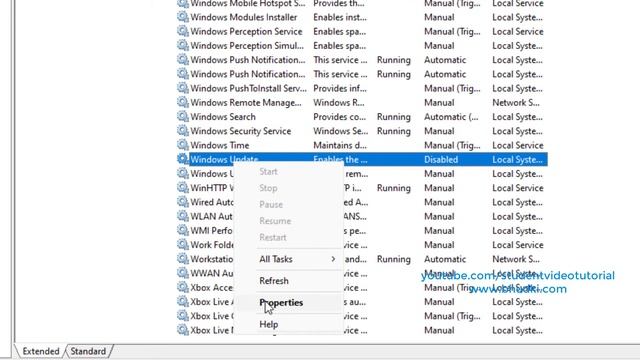Choose Refresh from the context menu
The width and height of the screenshot is (640, 360).
point(274,281)
